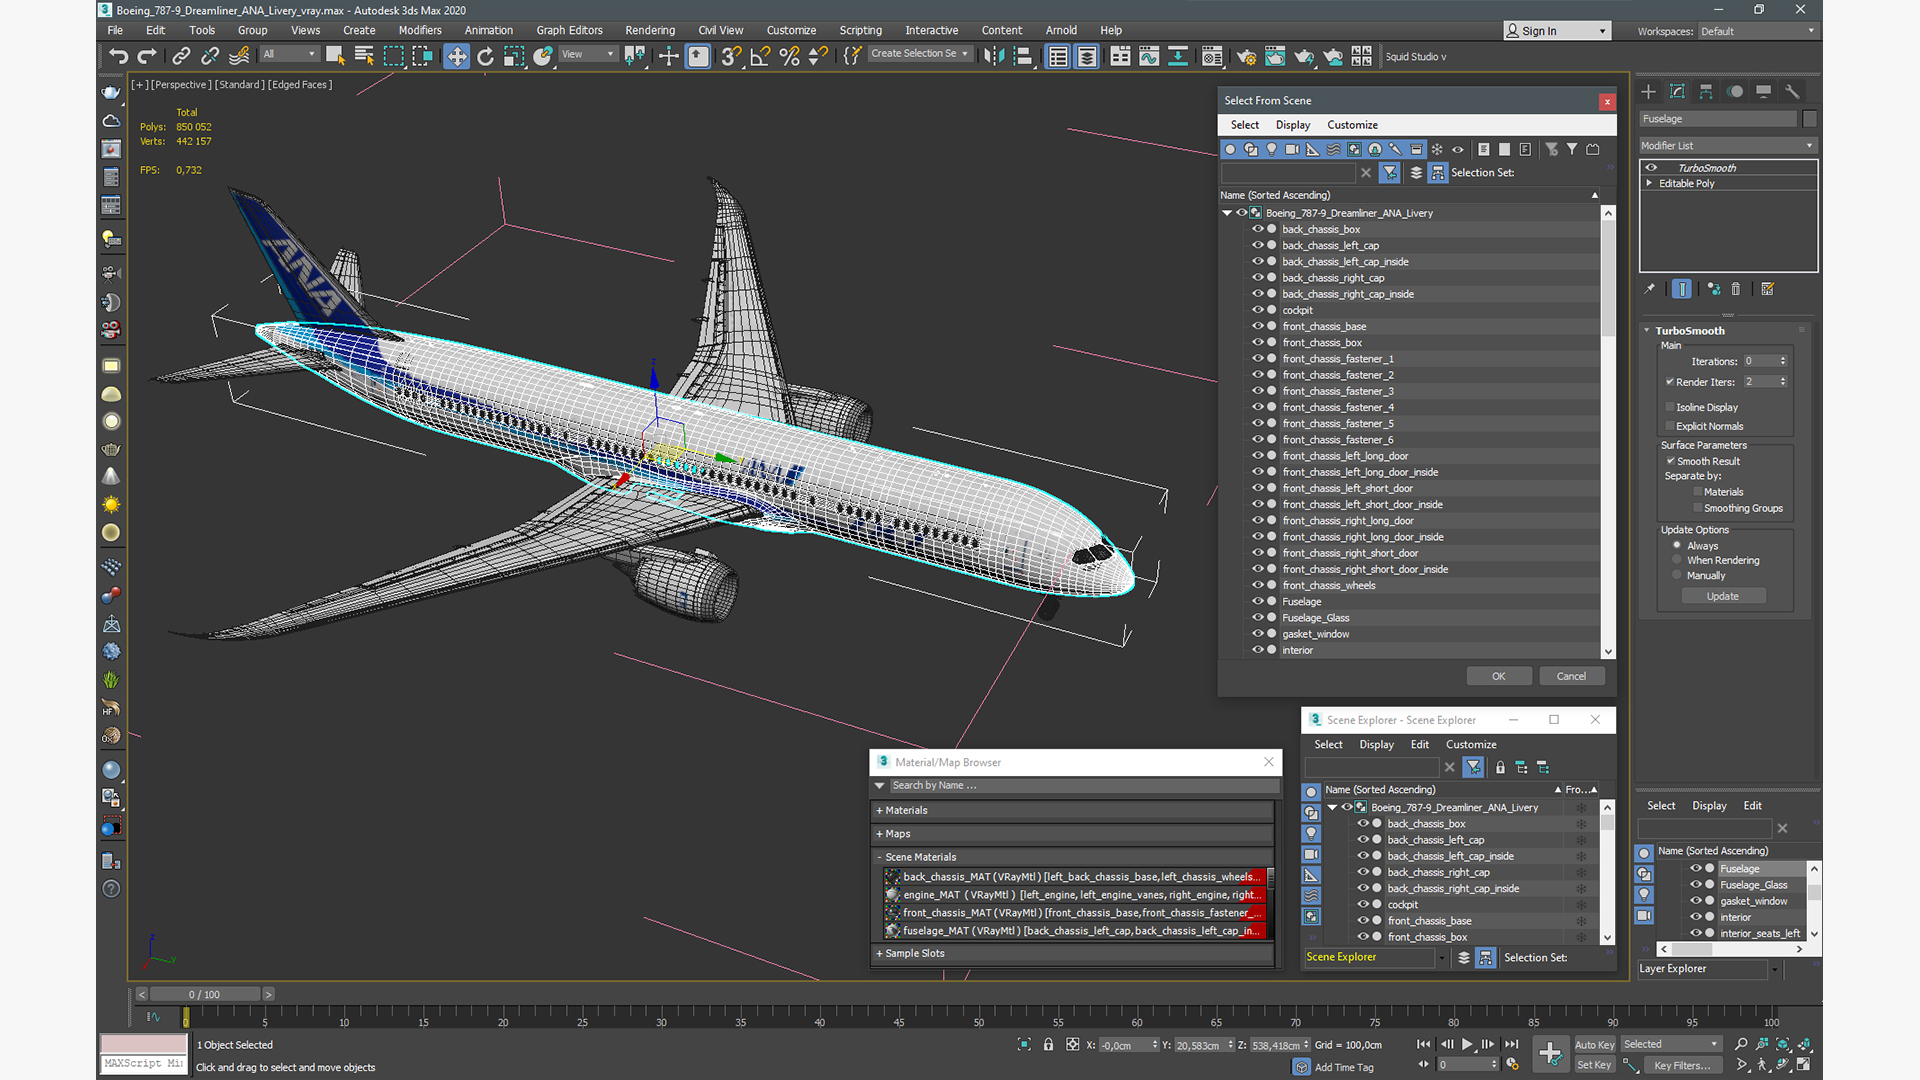Open the Modifier List dropdown
This screenshot has height=1080, width=1920.
[x=1727, y=146]
